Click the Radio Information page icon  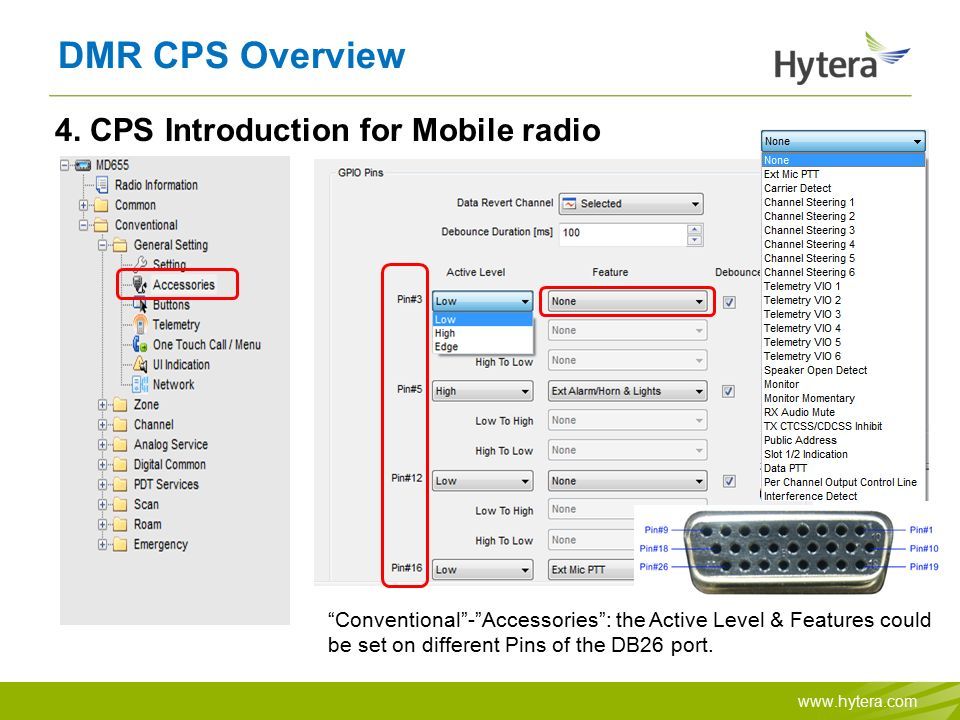pyautogui.click(x=102, y=185)
